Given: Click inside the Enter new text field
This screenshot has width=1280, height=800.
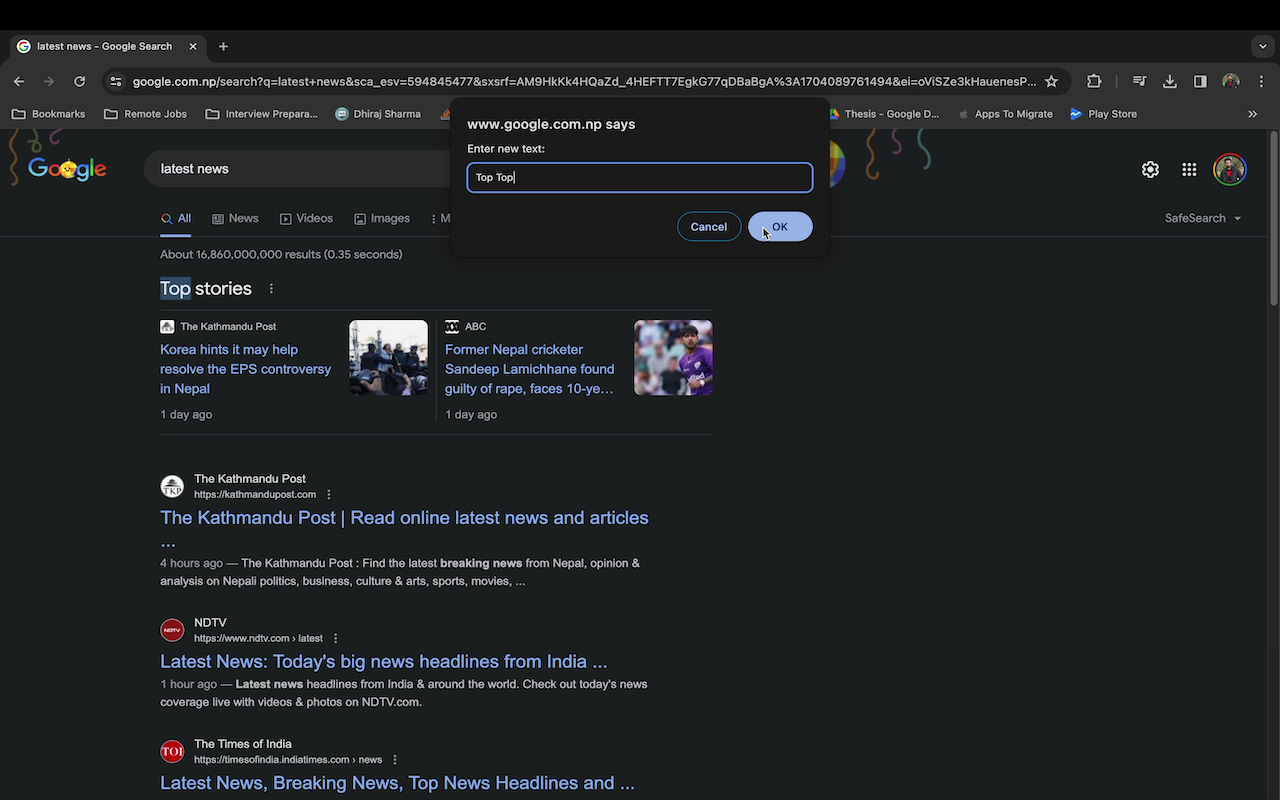Looking at the screenshot, I should pyautogui.click(x=640, y=177).
